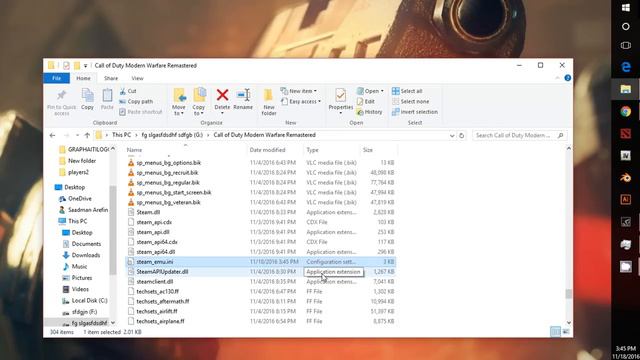
Task: Click Invert selection in the ribbon
Action: coord(415,112)
